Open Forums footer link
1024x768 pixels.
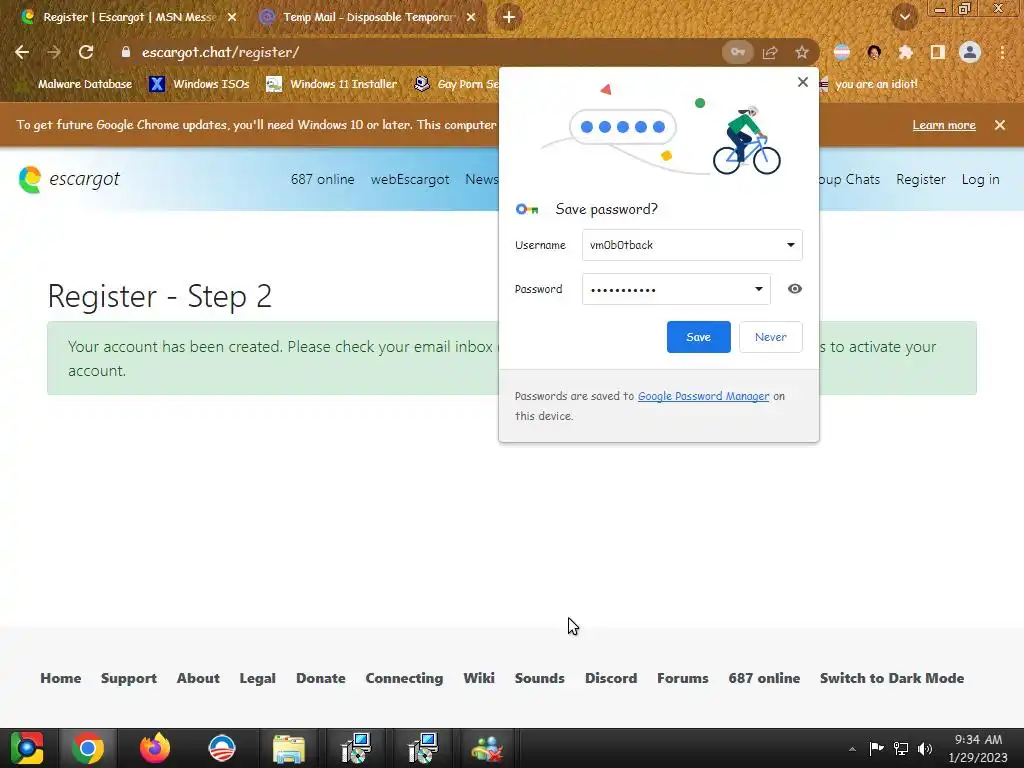(682, 678)
